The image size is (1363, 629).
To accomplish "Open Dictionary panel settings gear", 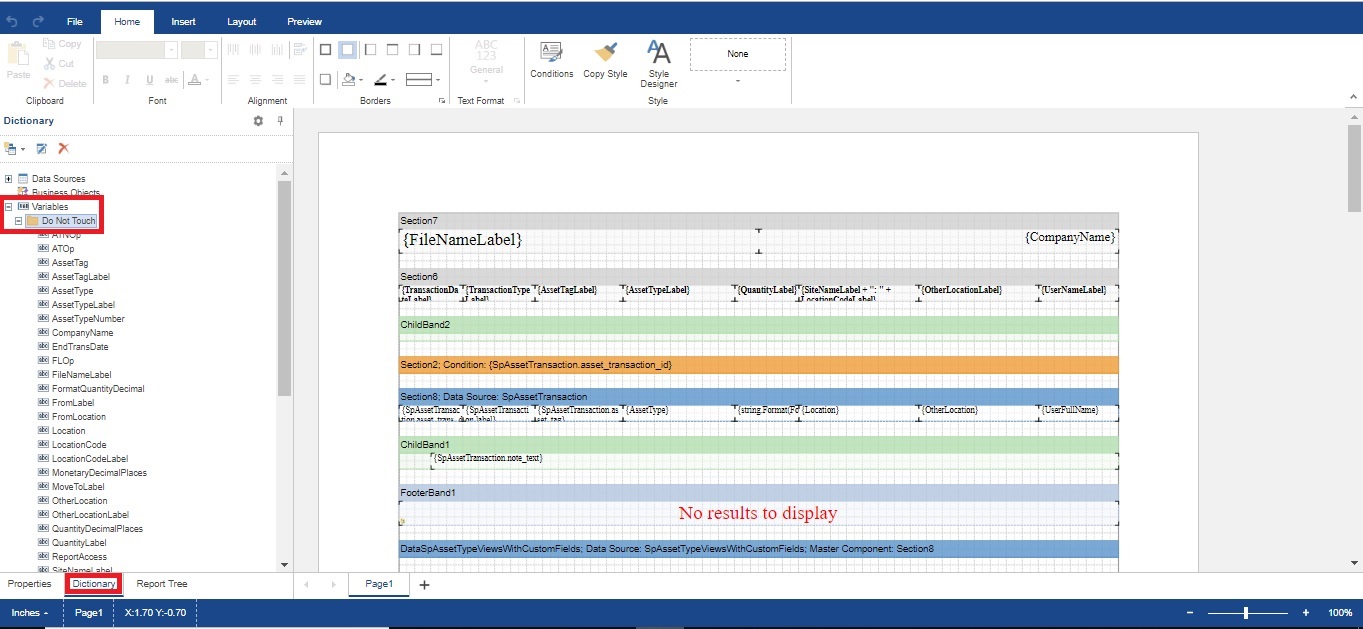I will pyautogui.click(x=258, y=121).
